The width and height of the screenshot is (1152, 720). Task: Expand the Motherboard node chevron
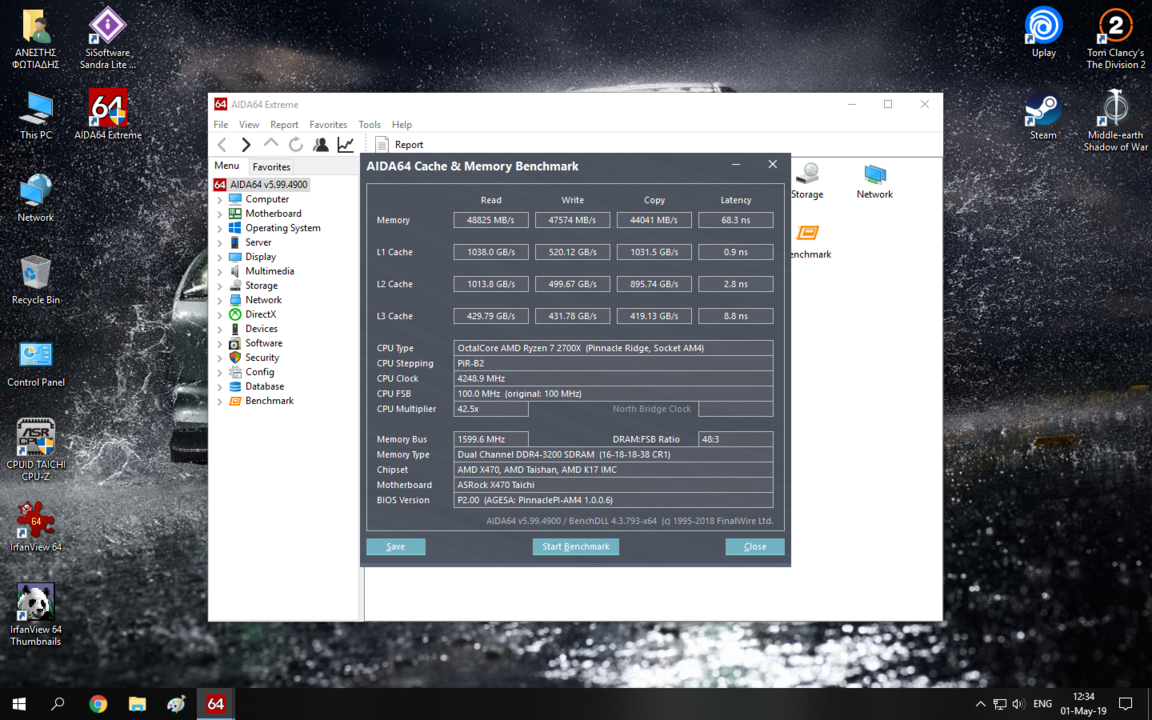220,214
